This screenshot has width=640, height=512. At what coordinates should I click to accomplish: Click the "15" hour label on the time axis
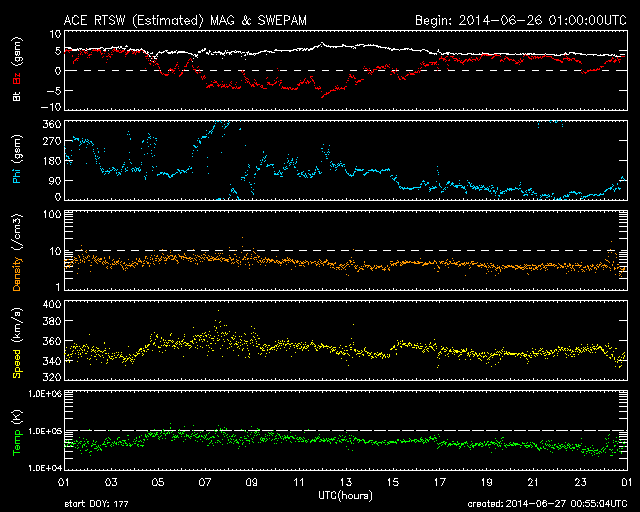[x=392, y=483]
